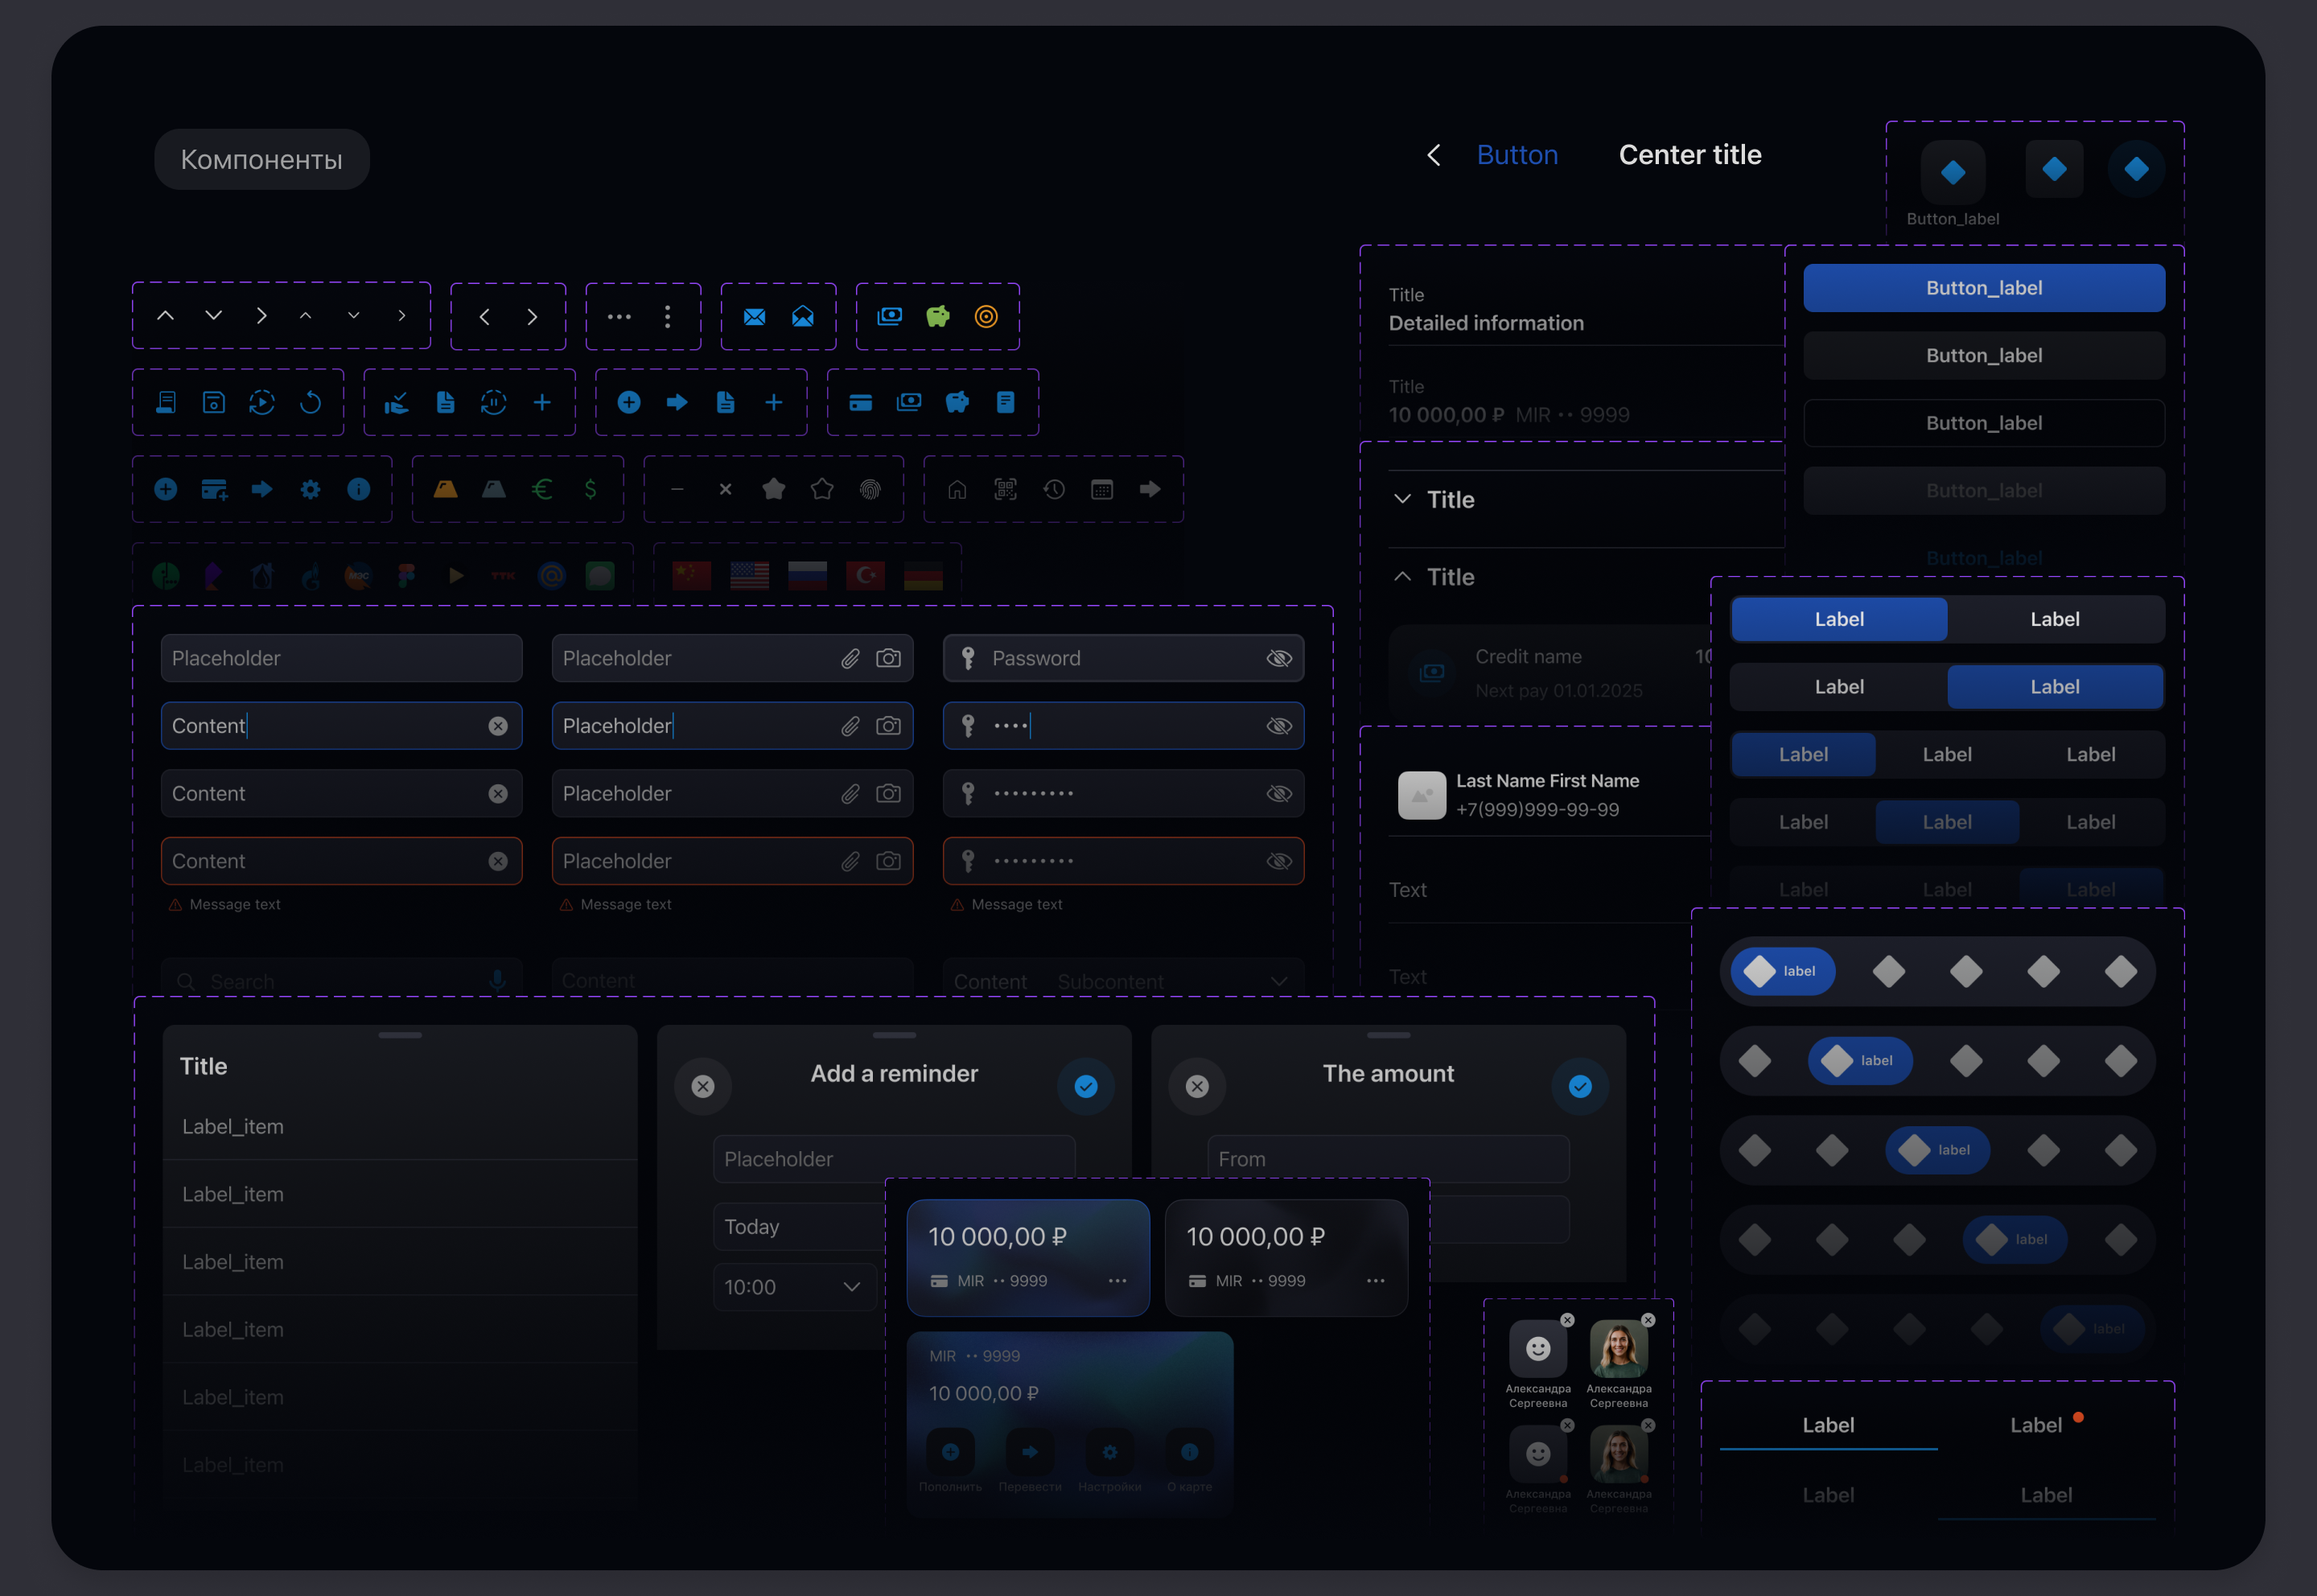Switch to Label tab with red dot

[x=2037, y=1425]
